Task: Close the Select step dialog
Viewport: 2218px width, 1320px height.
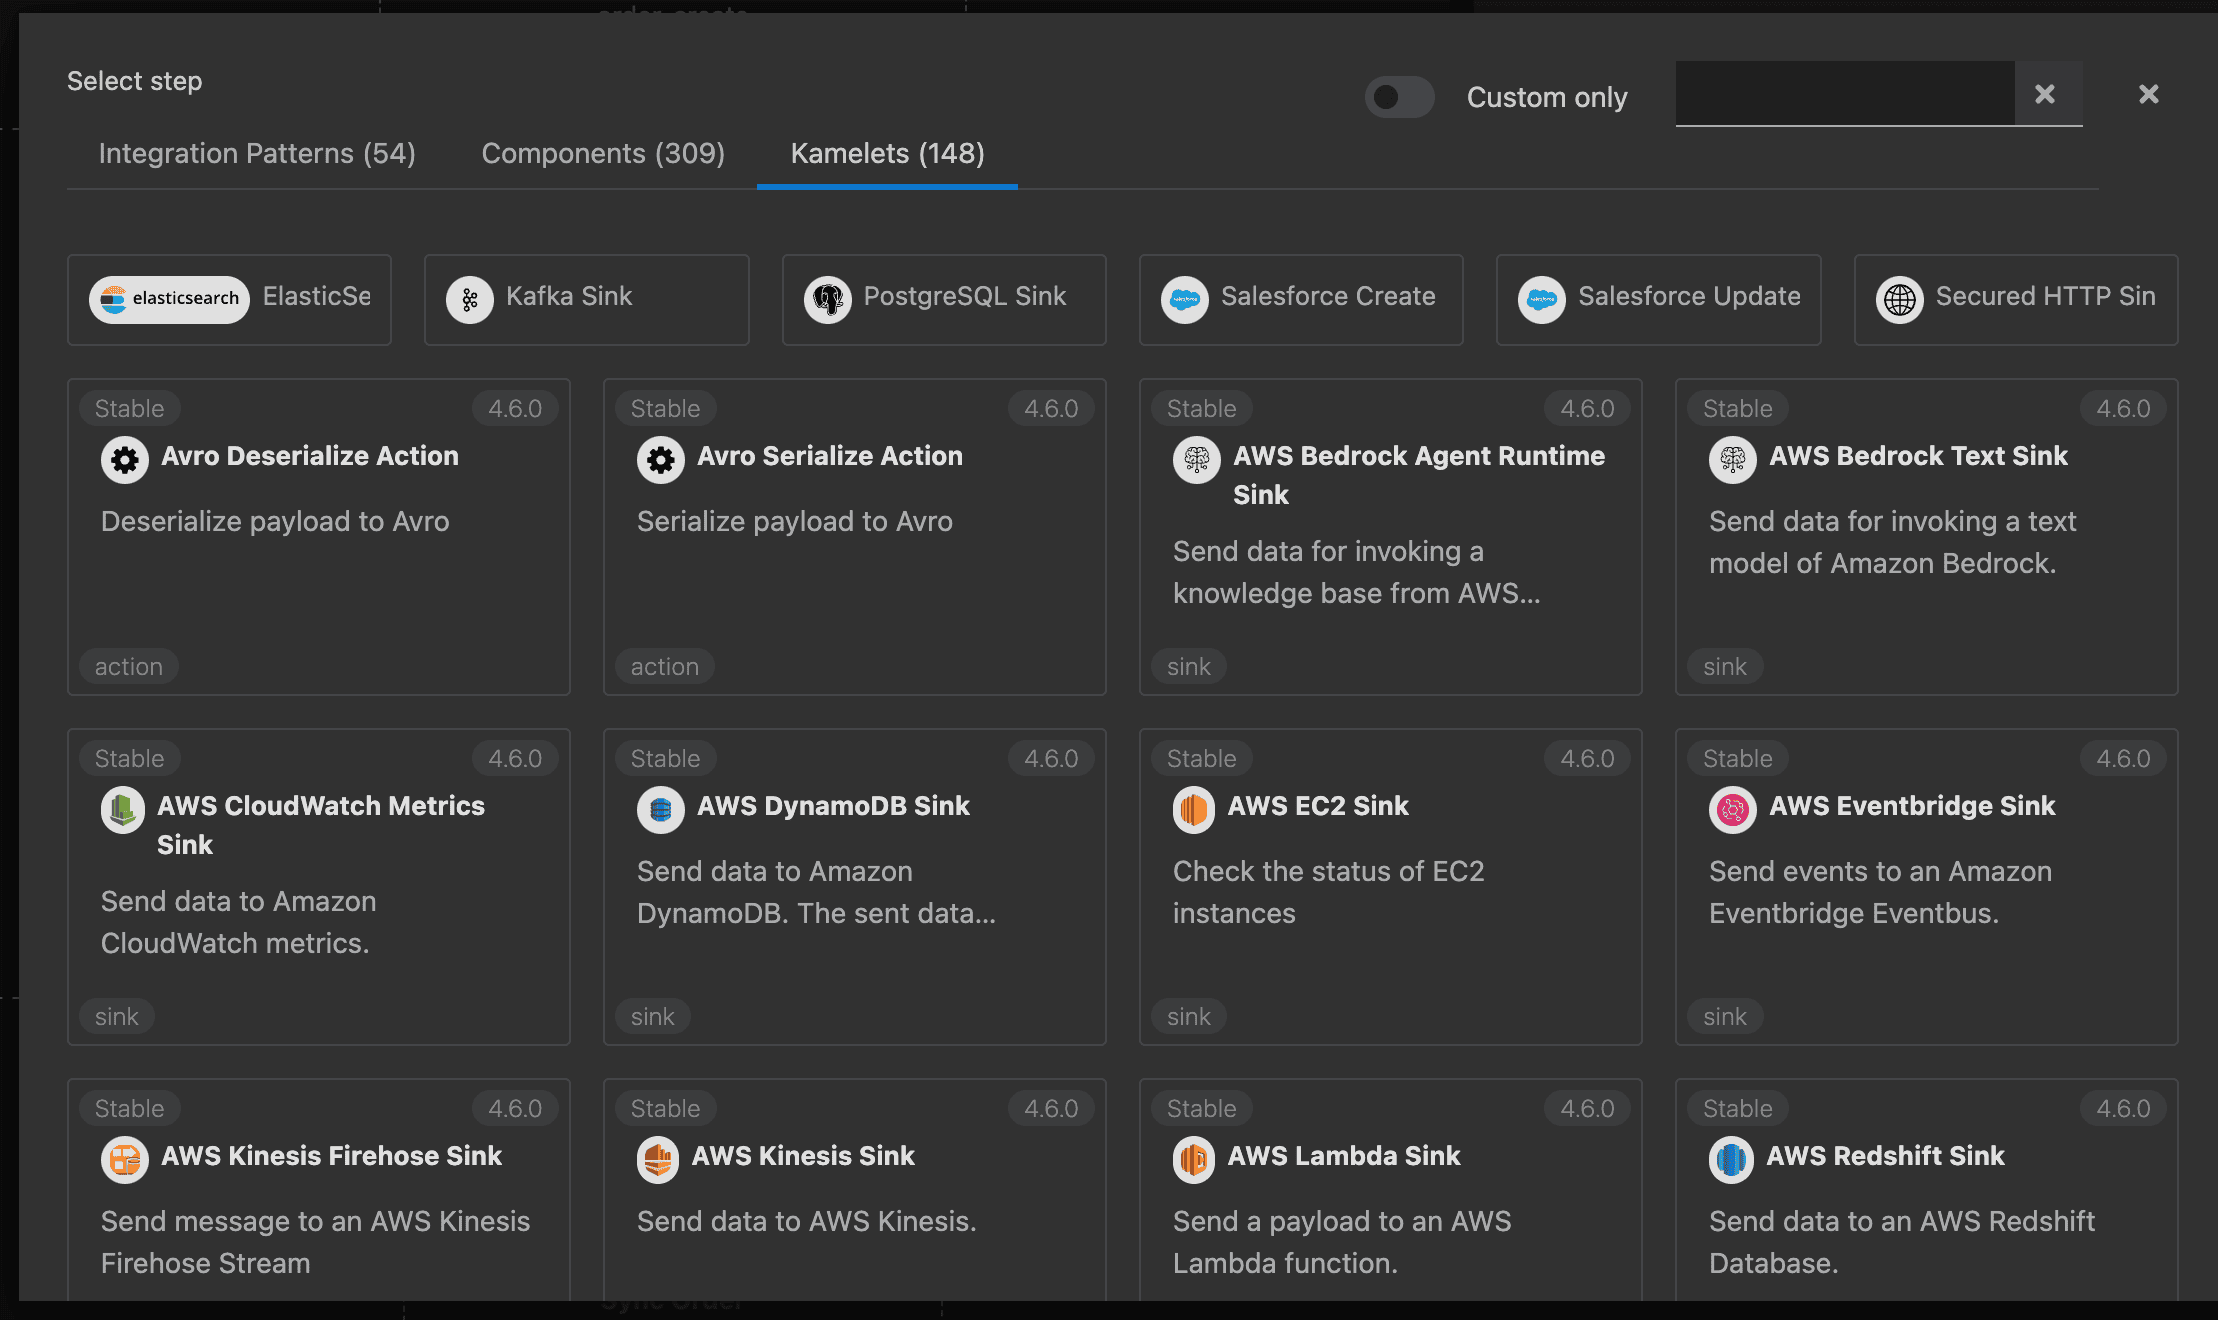Action: tap(2148, 94)
